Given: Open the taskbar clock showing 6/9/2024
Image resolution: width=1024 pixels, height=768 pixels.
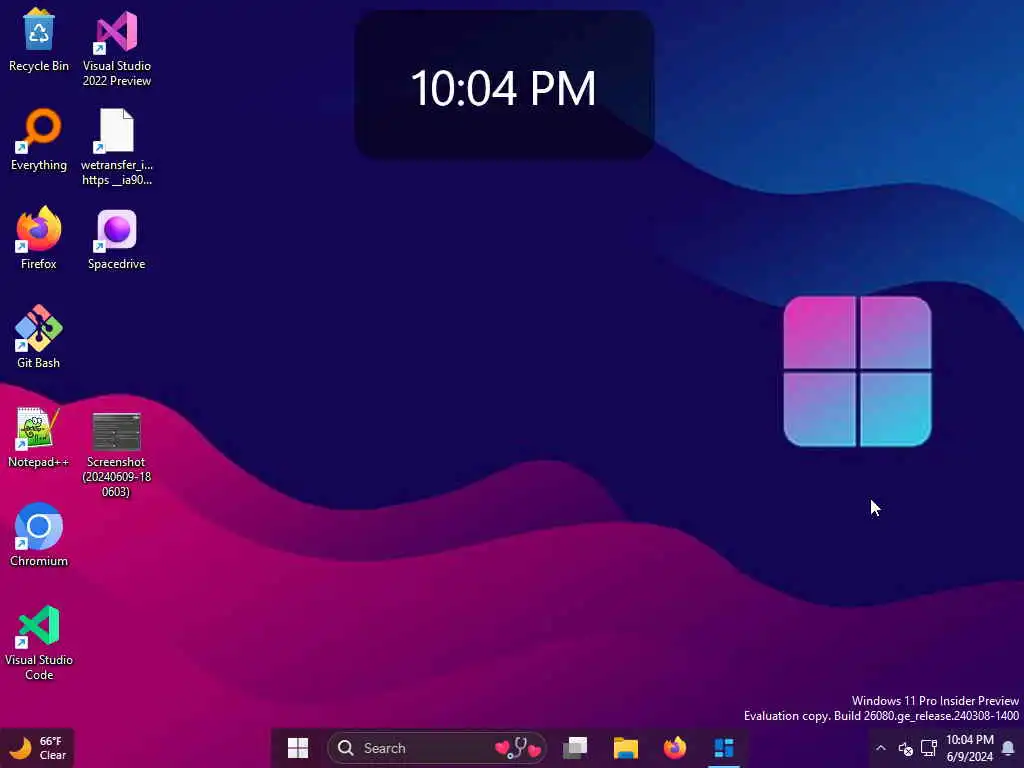Looking at the screenshot, I should (x=969, y=748).
